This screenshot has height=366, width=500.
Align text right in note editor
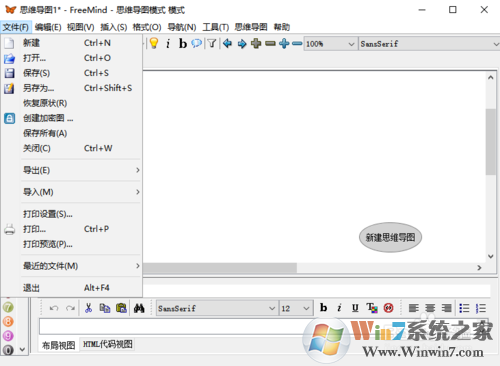[x=446, y=308]
